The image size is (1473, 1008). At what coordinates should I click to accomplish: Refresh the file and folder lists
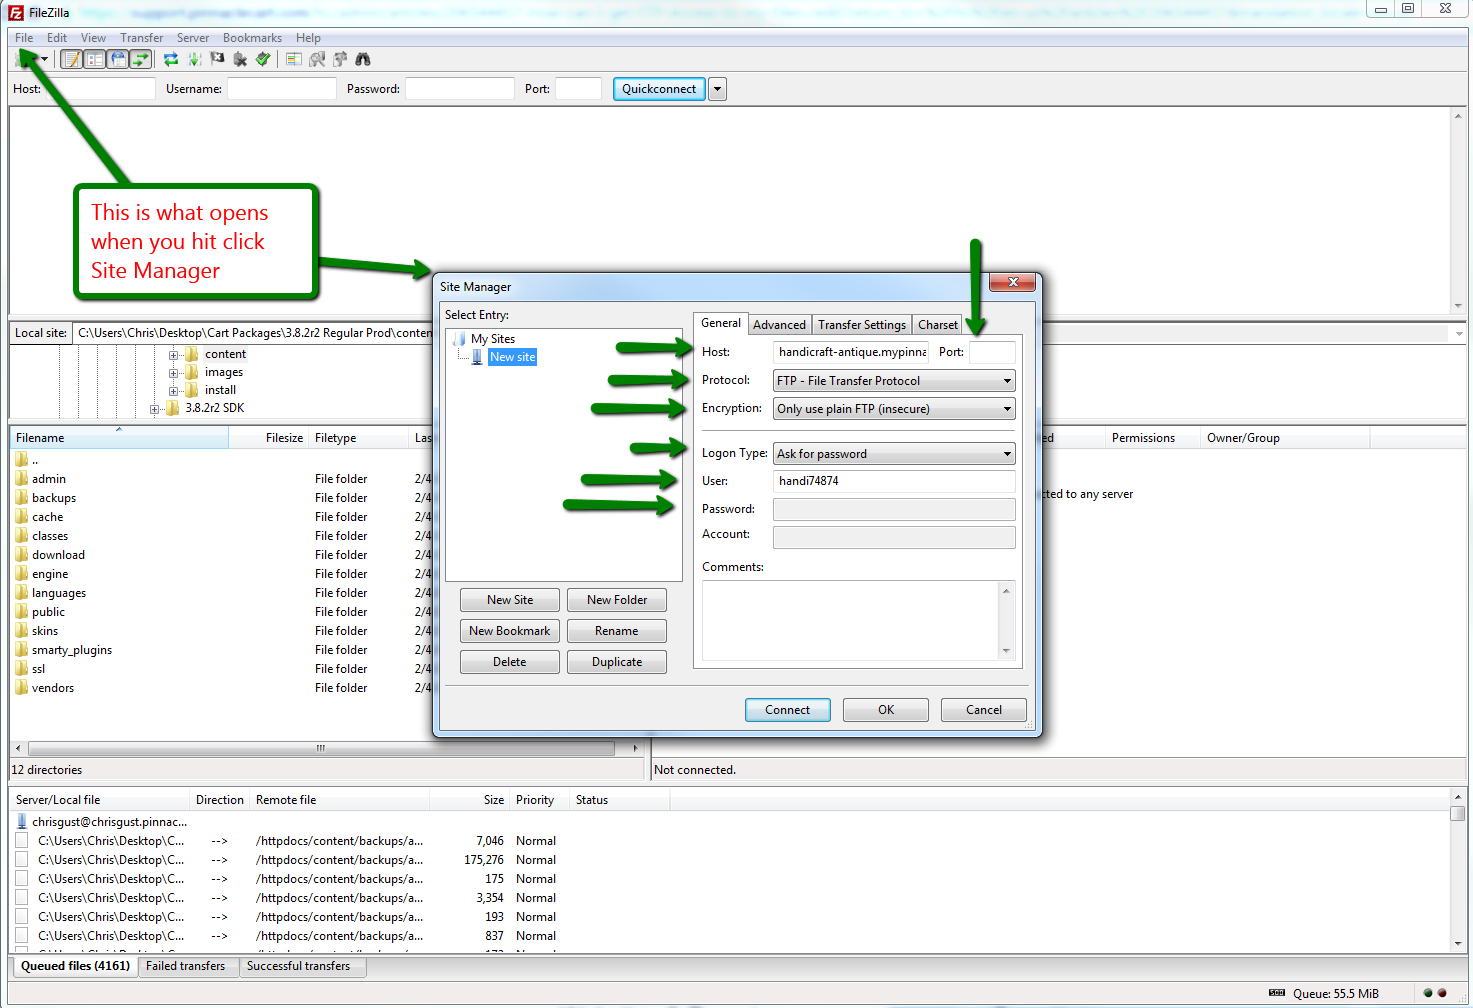tap(171, 60)
